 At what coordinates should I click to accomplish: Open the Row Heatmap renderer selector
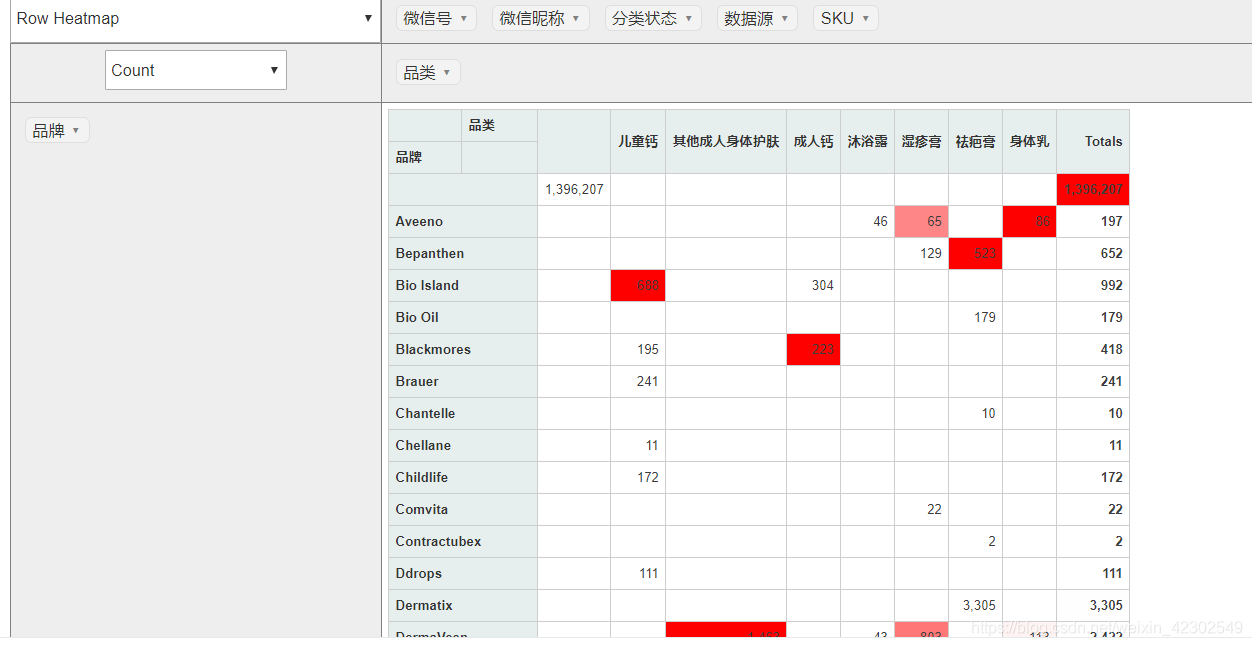click(x=195, y=18)
